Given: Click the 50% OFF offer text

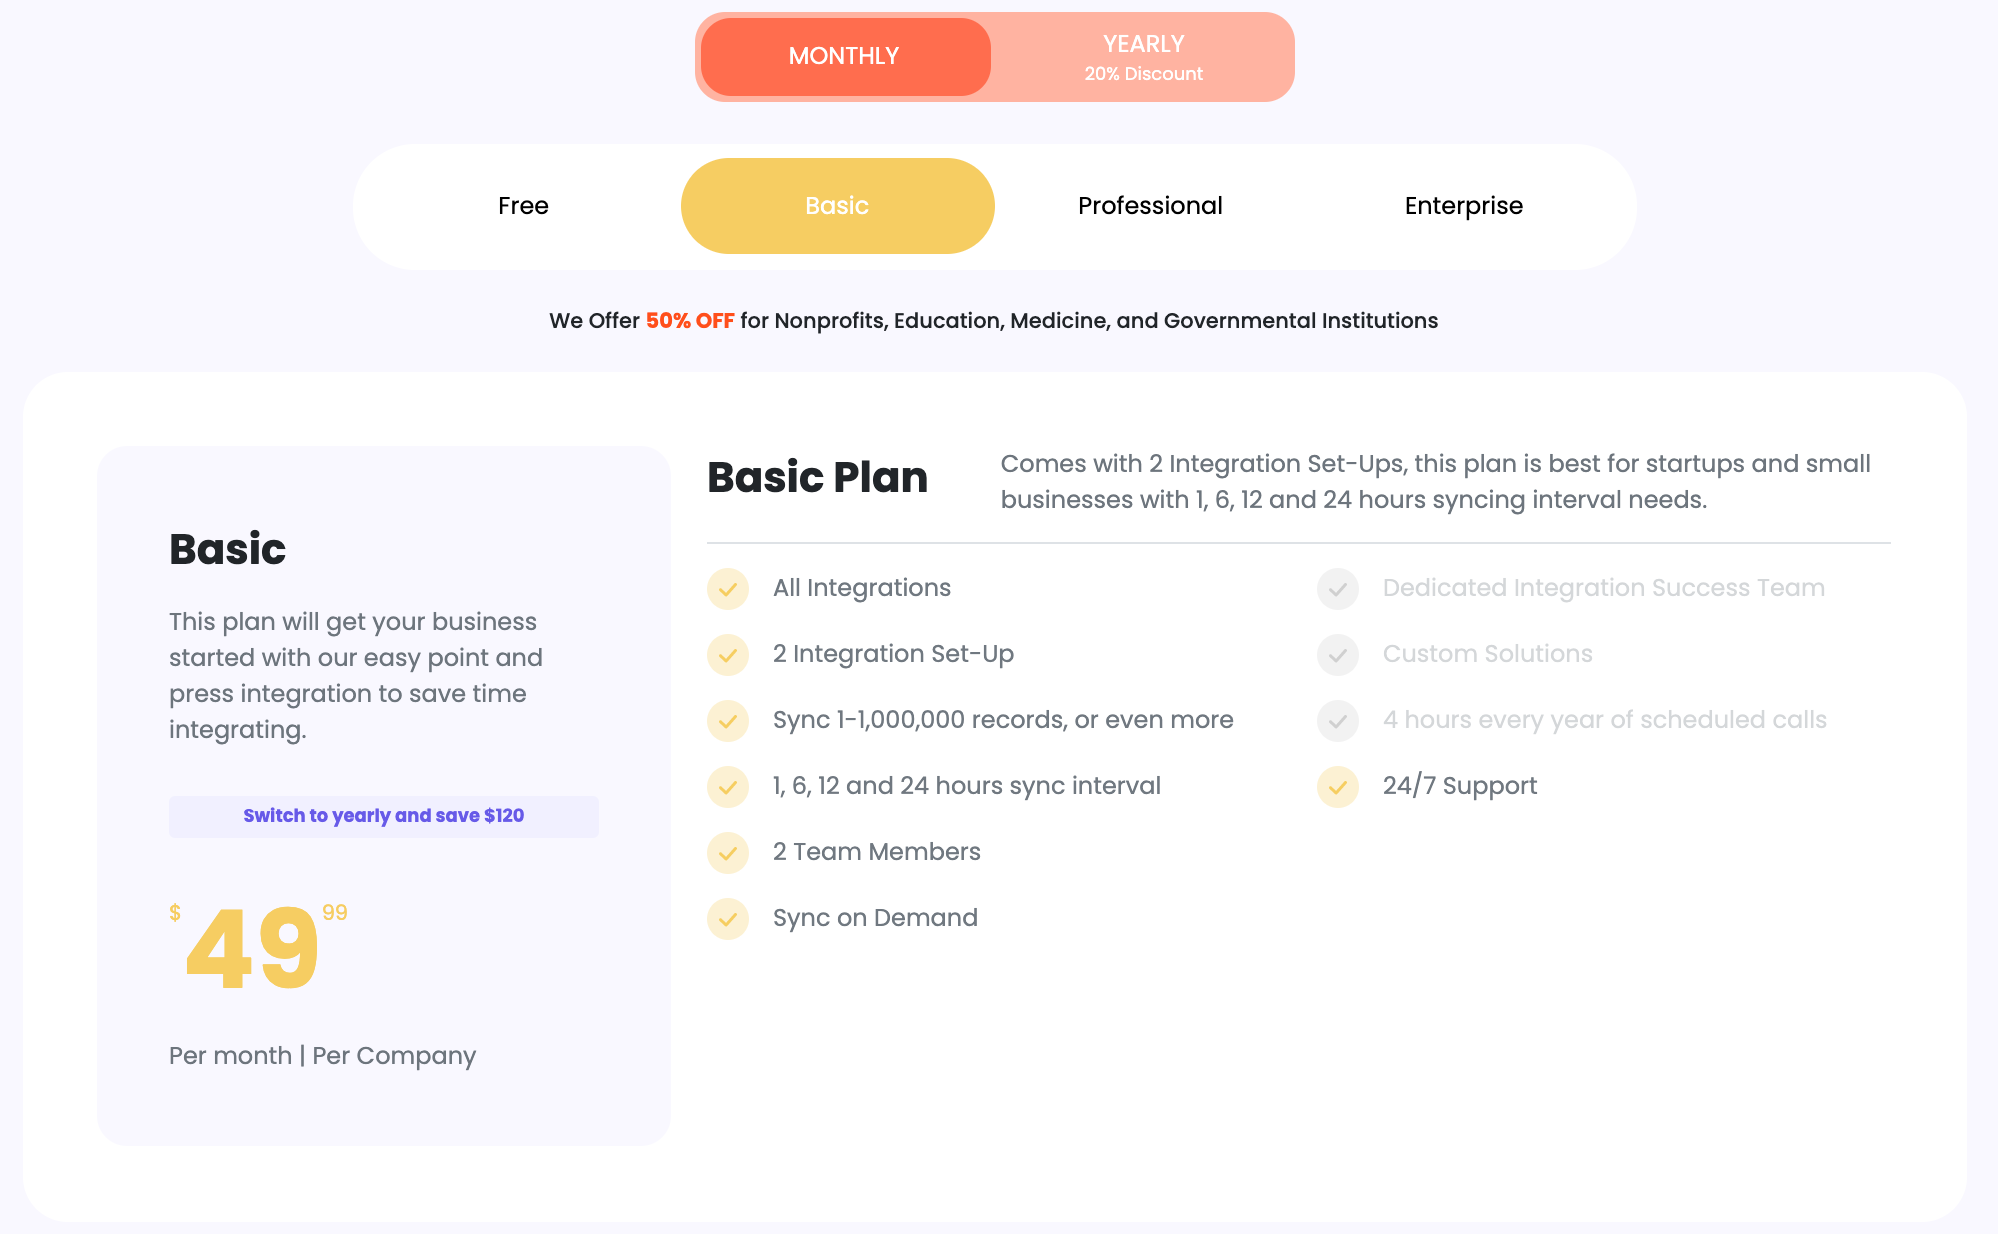Looking at the screenshot, I should coord(690,321).
